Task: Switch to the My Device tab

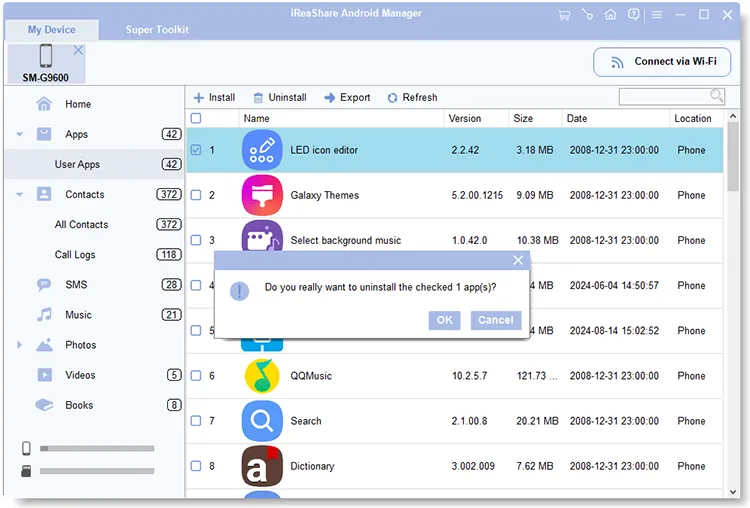Action: [x=52, y=30]
